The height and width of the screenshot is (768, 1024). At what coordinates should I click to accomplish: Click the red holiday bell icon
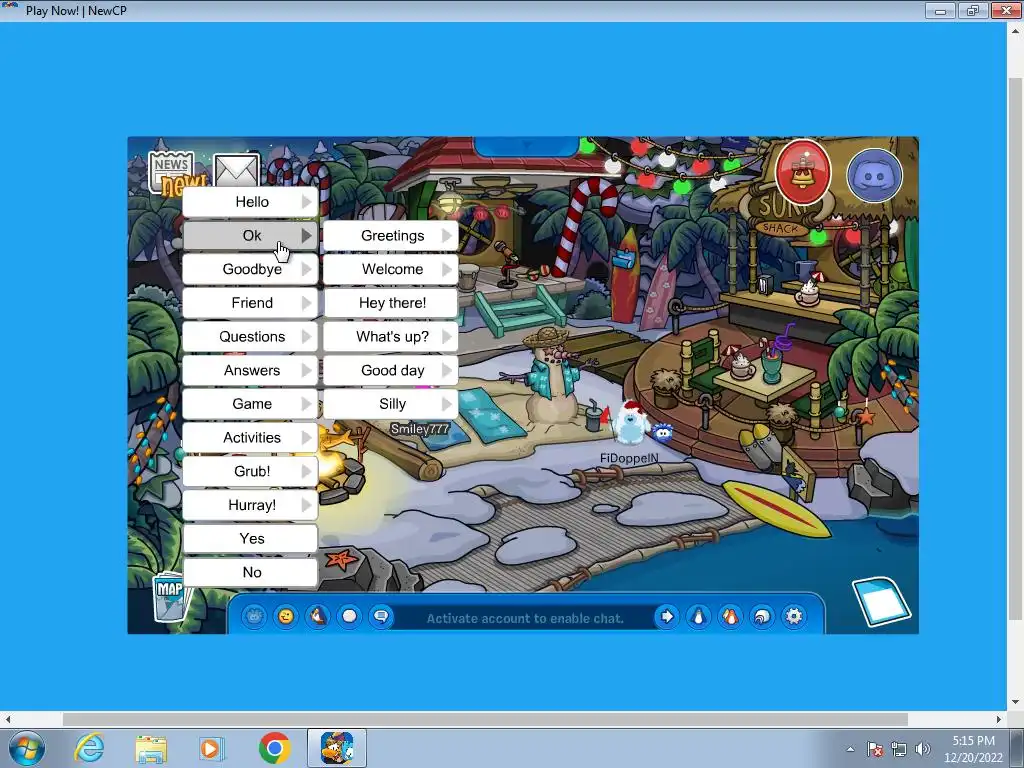pyautogui.click(x=803, y=172)
